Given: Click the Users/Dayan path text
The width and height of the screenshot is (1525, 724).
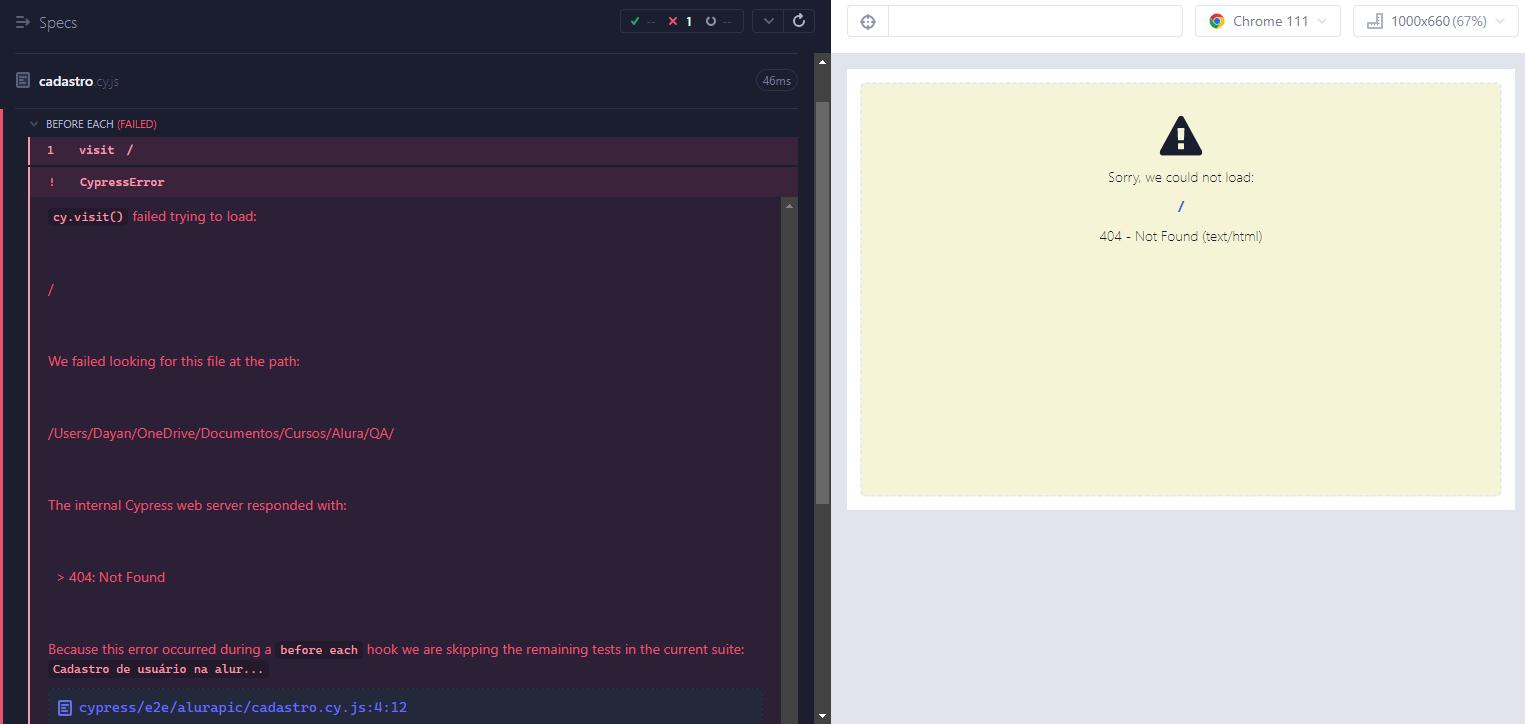Looking at the screenshot, I should tap(221, 433).
